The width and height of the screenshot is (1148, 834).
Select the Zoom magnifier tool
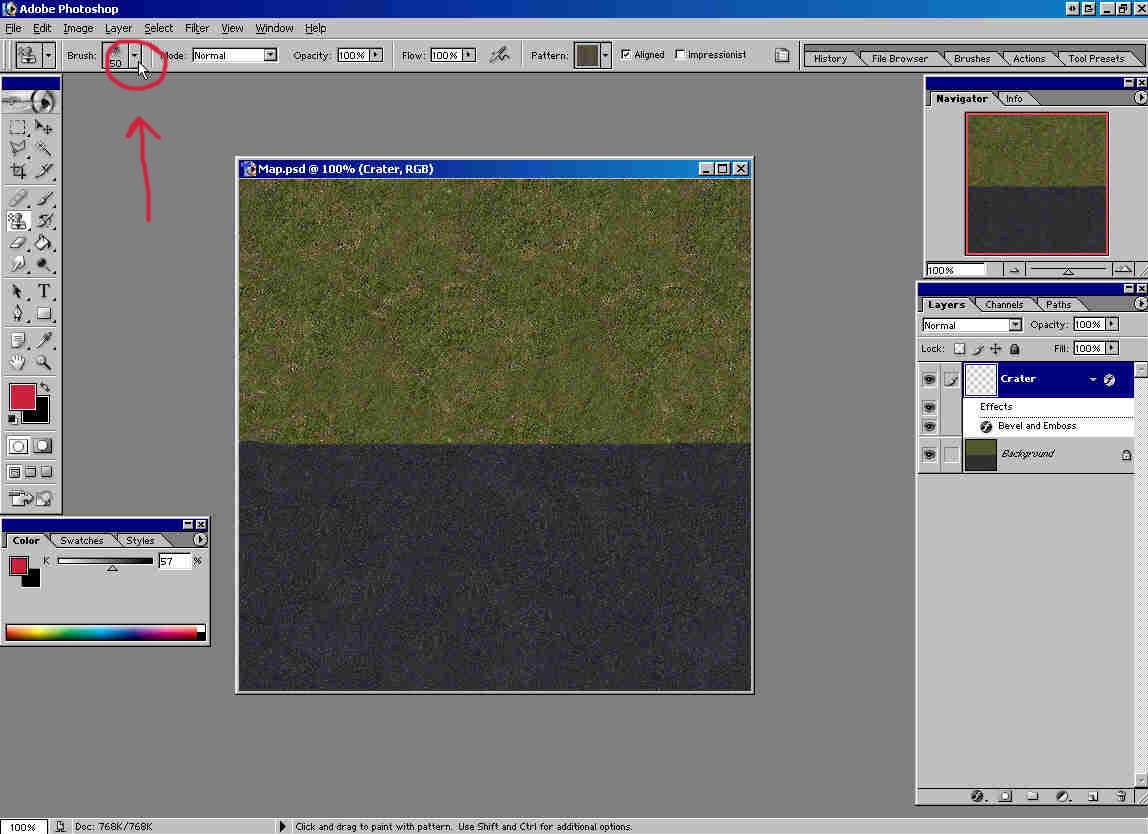pyautogui.click(x=44, y=363)
